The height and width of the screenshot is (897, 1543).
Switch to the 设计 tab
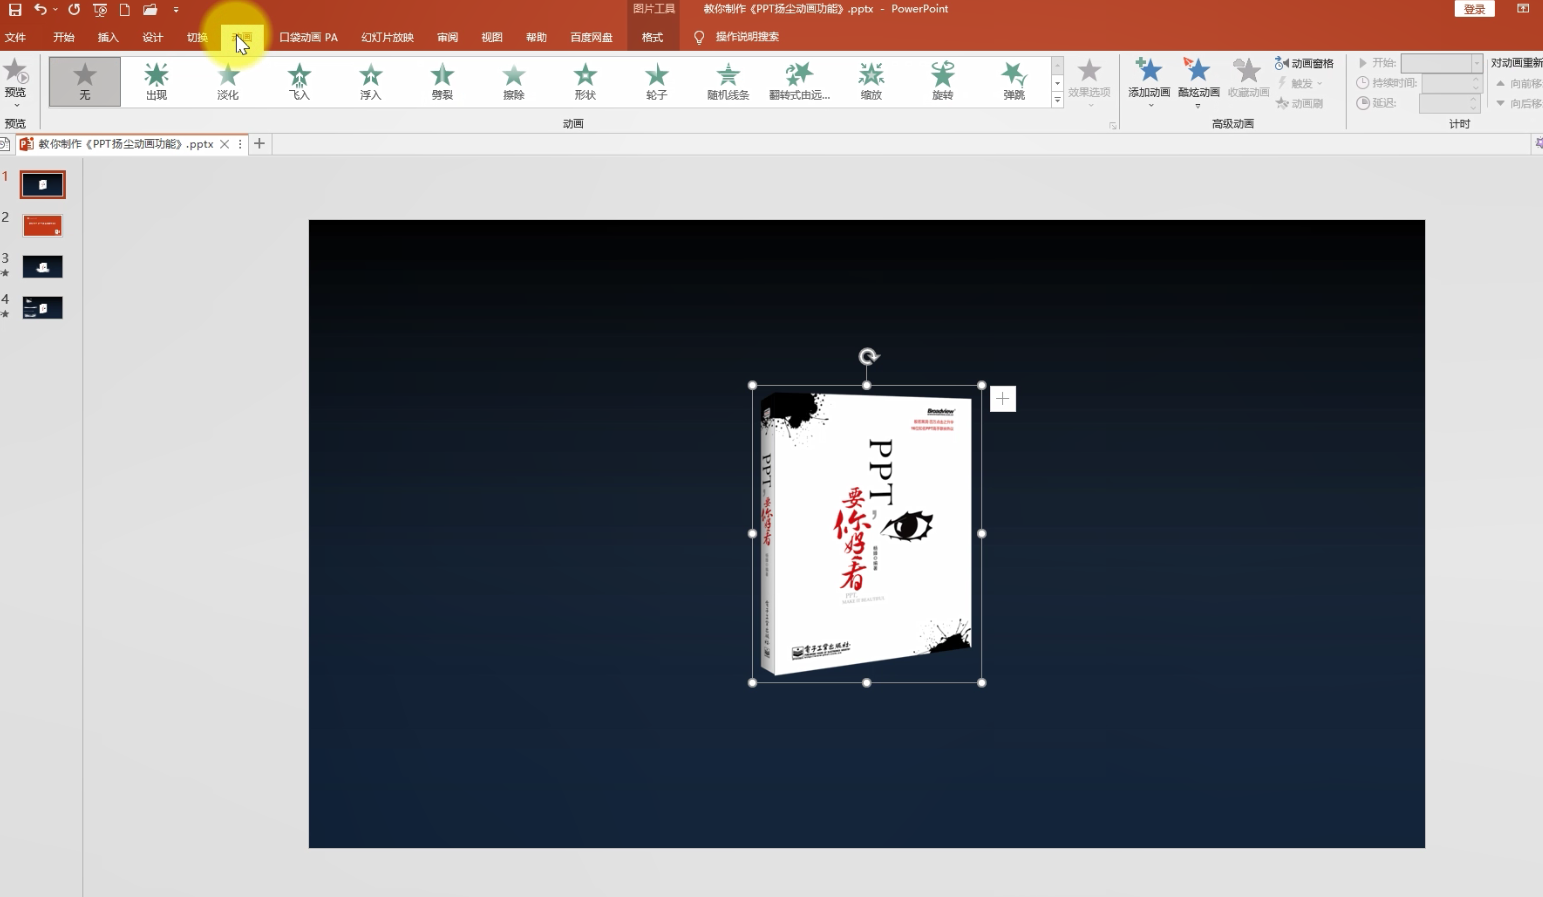[x=152, y=37]
